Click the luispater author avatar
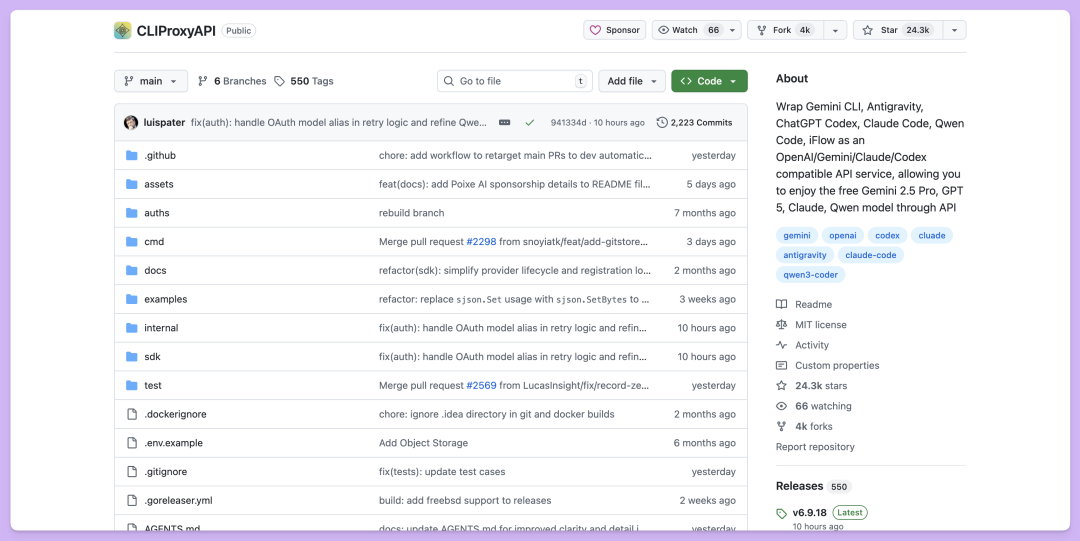 pyautogui.click(x=131, y=123)
